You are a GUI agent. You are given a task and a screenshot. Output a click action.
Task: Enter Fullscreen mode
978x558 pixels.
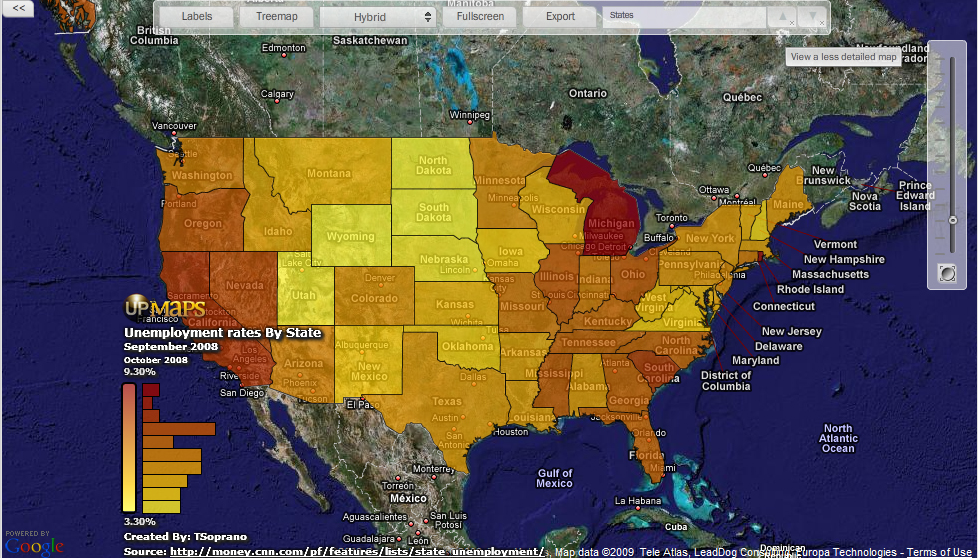pos(479,17)
